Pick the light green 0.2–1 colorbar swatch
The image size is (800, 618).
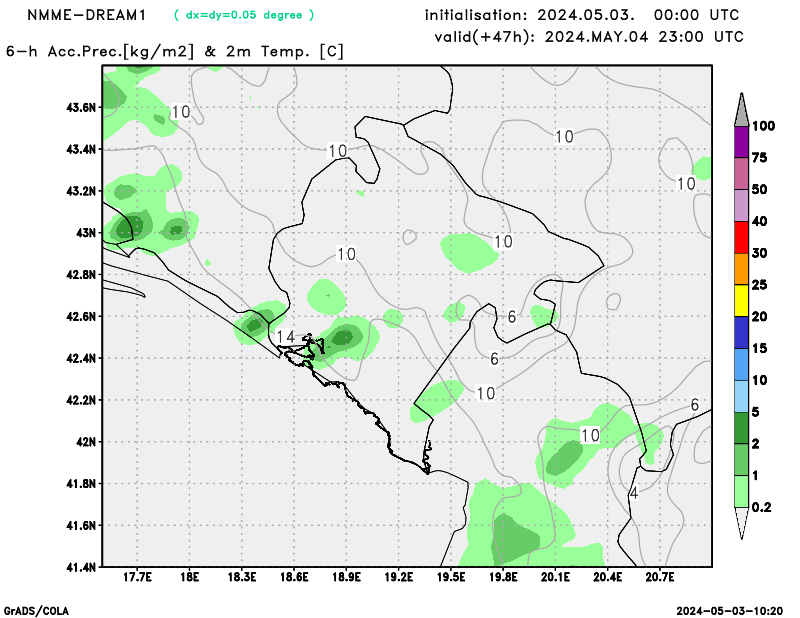pos(741,491)
